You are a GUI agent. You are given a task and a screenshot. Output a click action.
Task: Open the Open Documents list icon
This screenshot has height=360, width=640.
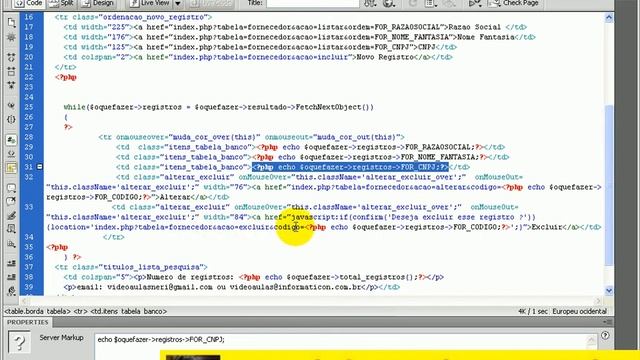(11, 22)
